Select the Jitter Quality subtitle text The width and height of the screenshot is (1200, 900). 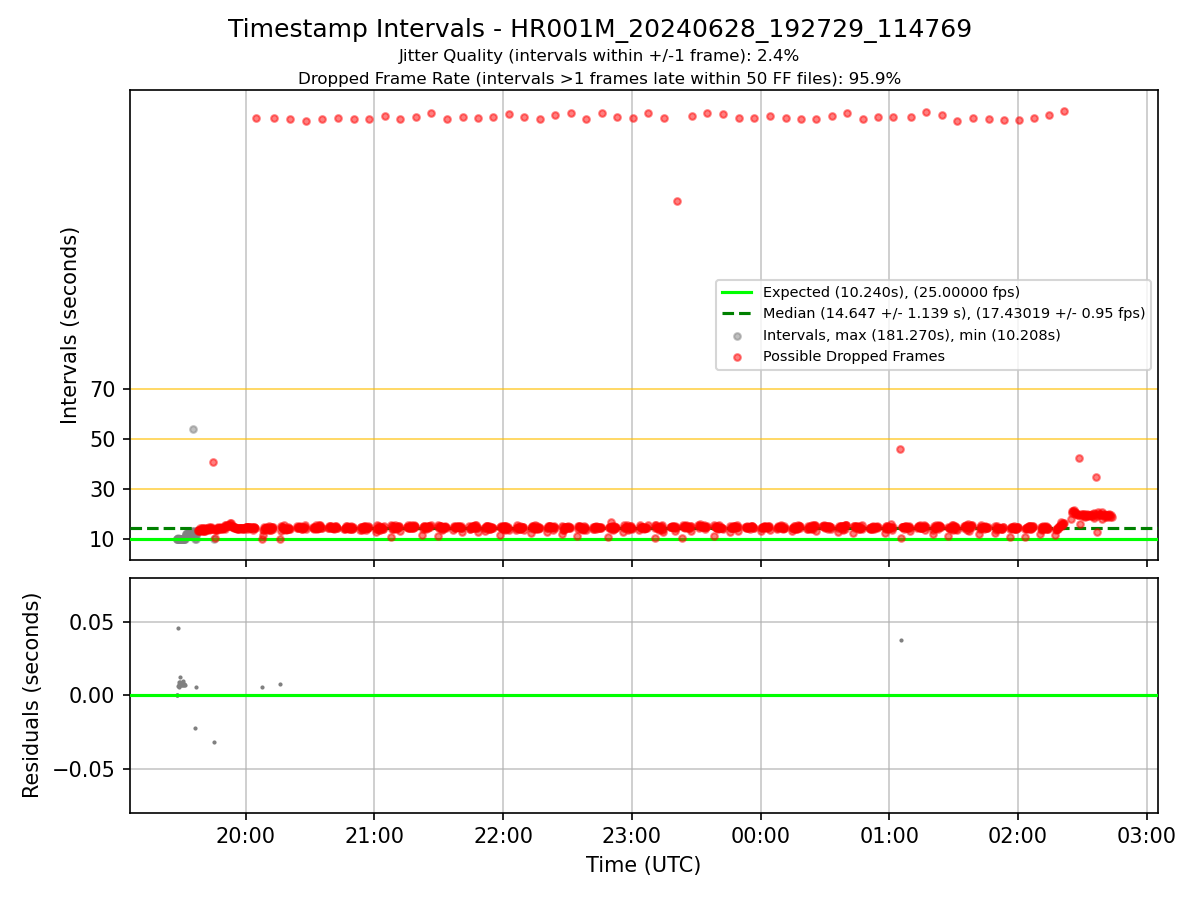click(599, 56)
